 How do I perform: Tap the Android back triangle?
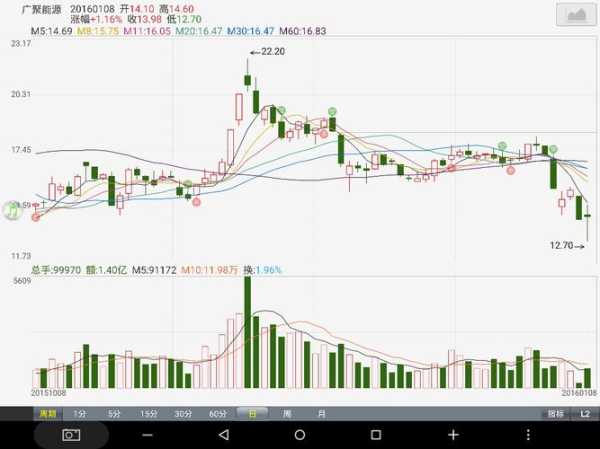[223, 435]
